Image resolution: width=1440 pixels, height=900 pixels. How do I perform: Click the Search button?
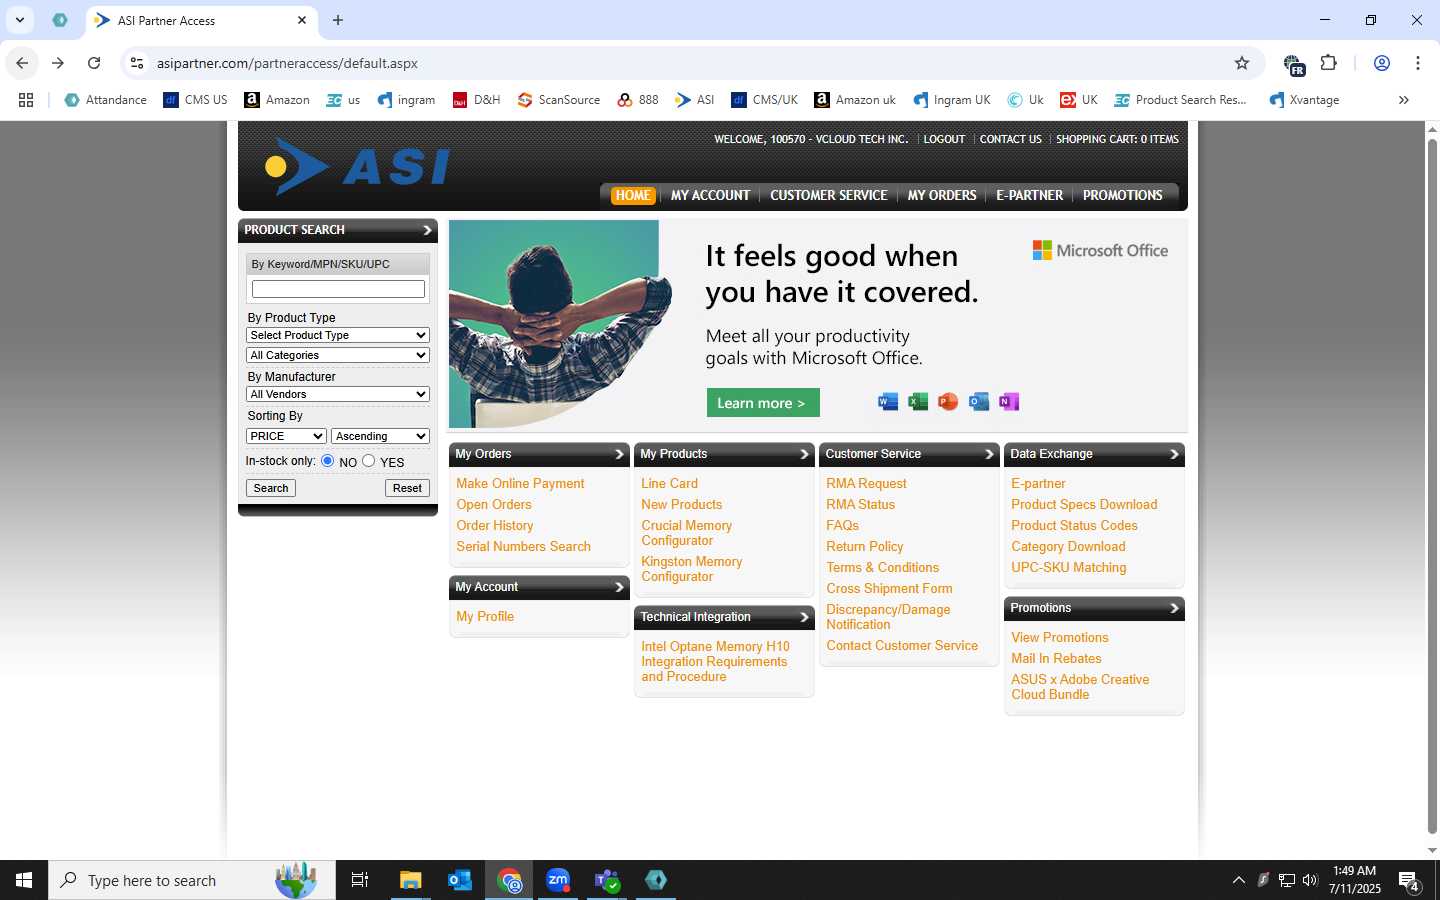coord(271,488)
